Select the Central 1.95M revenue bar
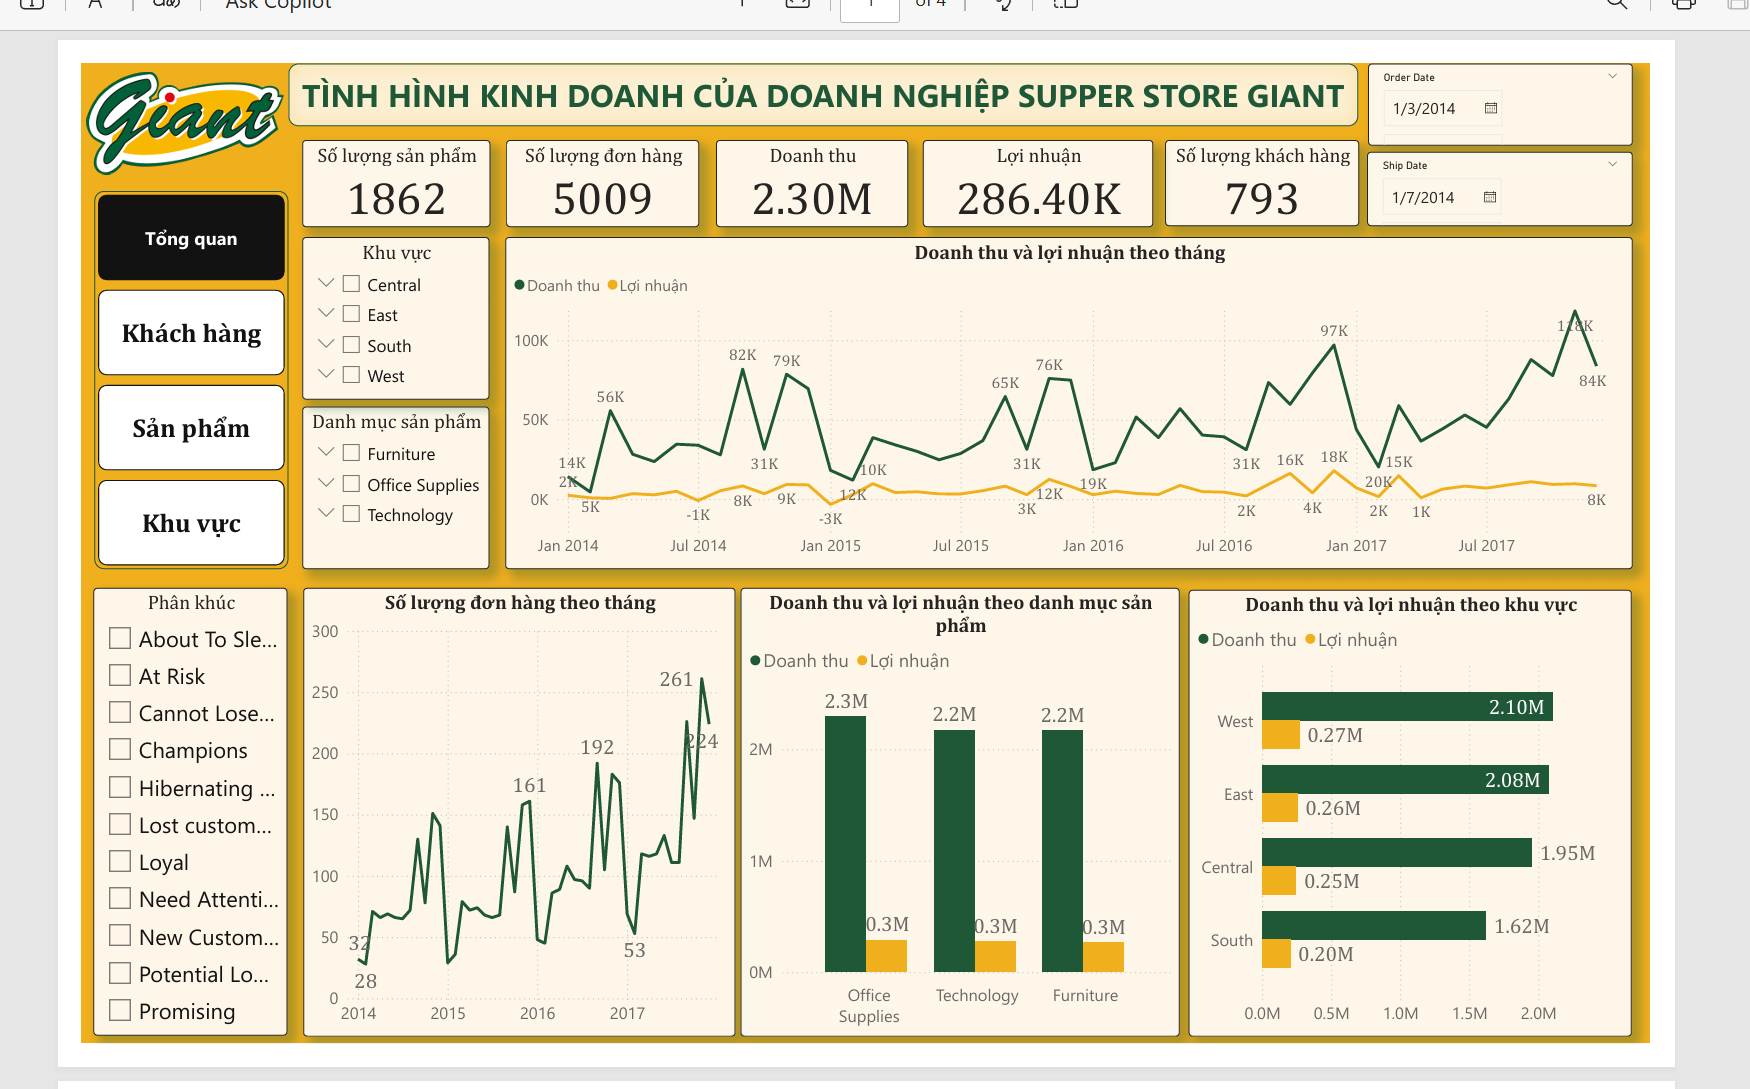1750x1089 pixels. [1397, 852]
